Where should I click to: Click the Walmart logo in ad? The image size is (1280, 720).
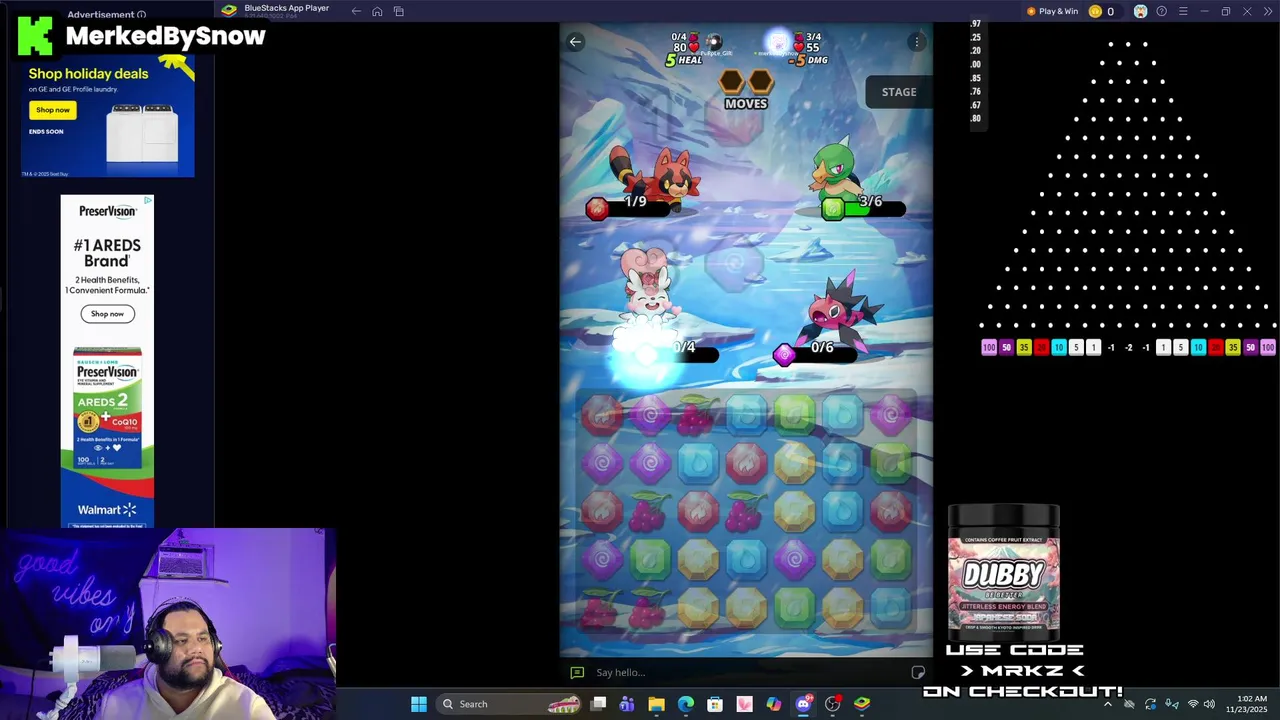pos(107,510)
